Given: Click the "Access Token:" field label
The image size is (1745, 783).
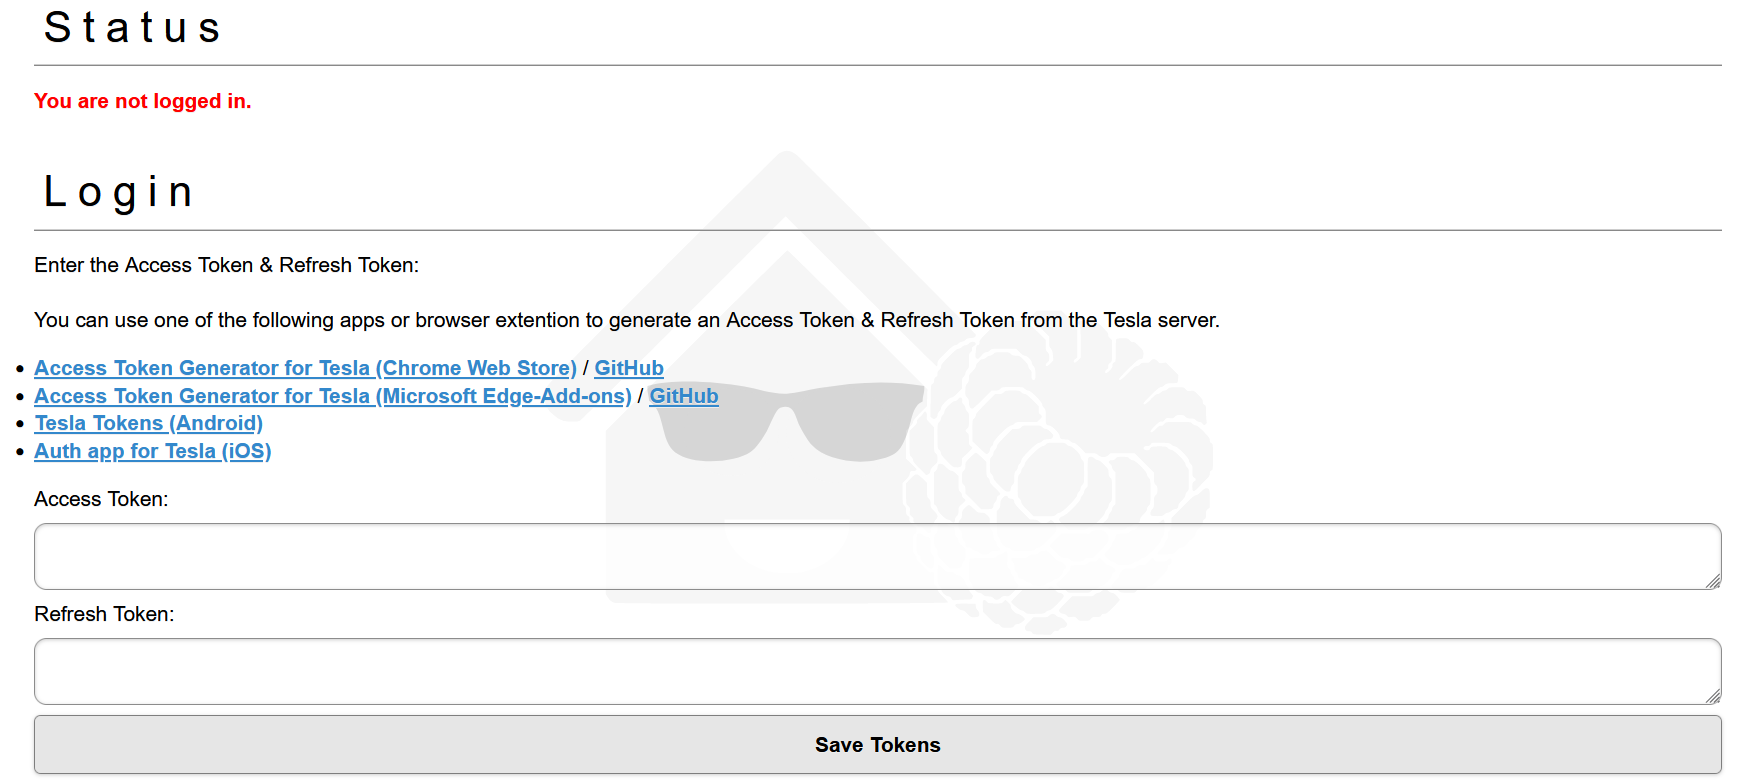Looking at the screenshot, I should pyautogui.click(x=101, y=499).
